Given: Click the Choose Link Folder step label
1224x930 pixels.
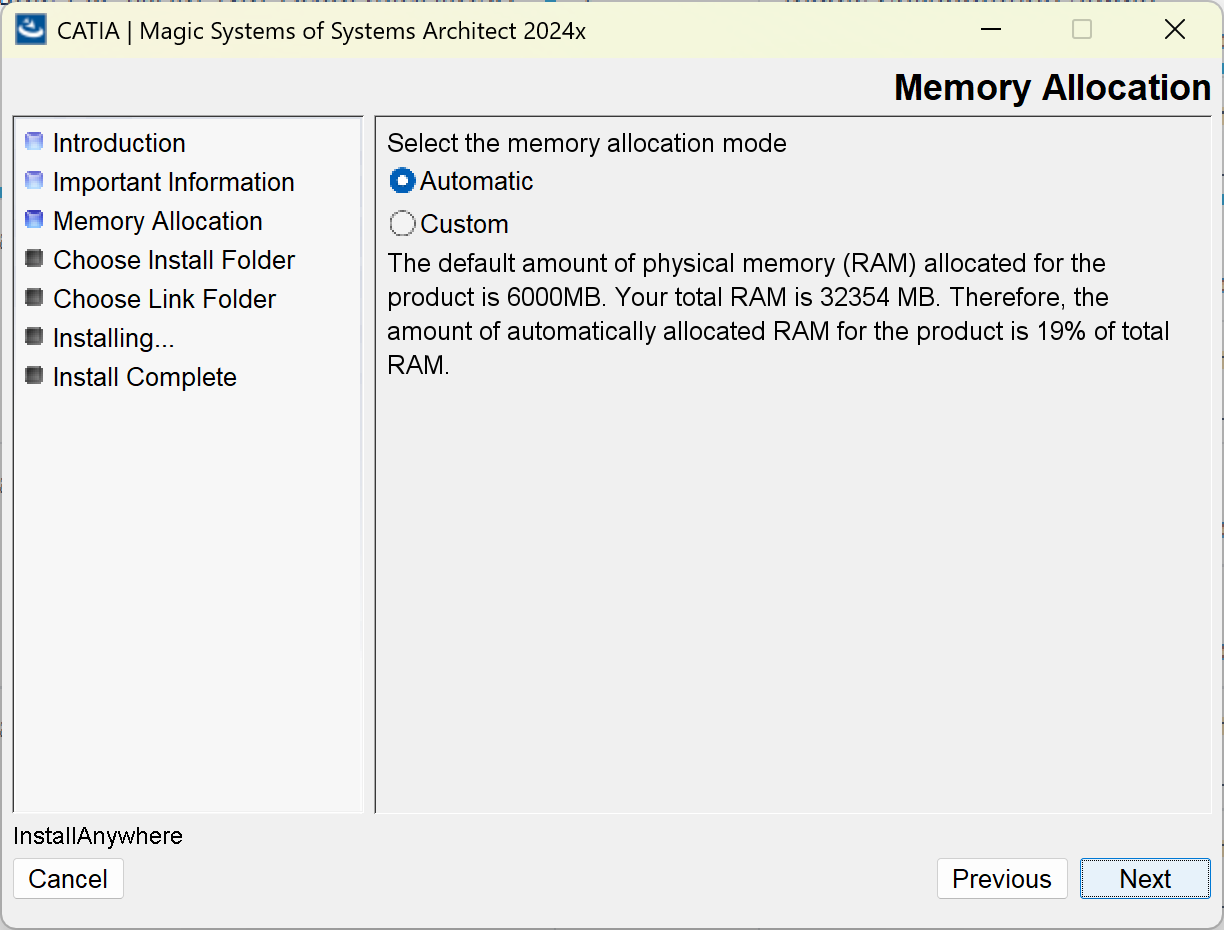Looking at the screenshot, I should [x=164, y=299].
